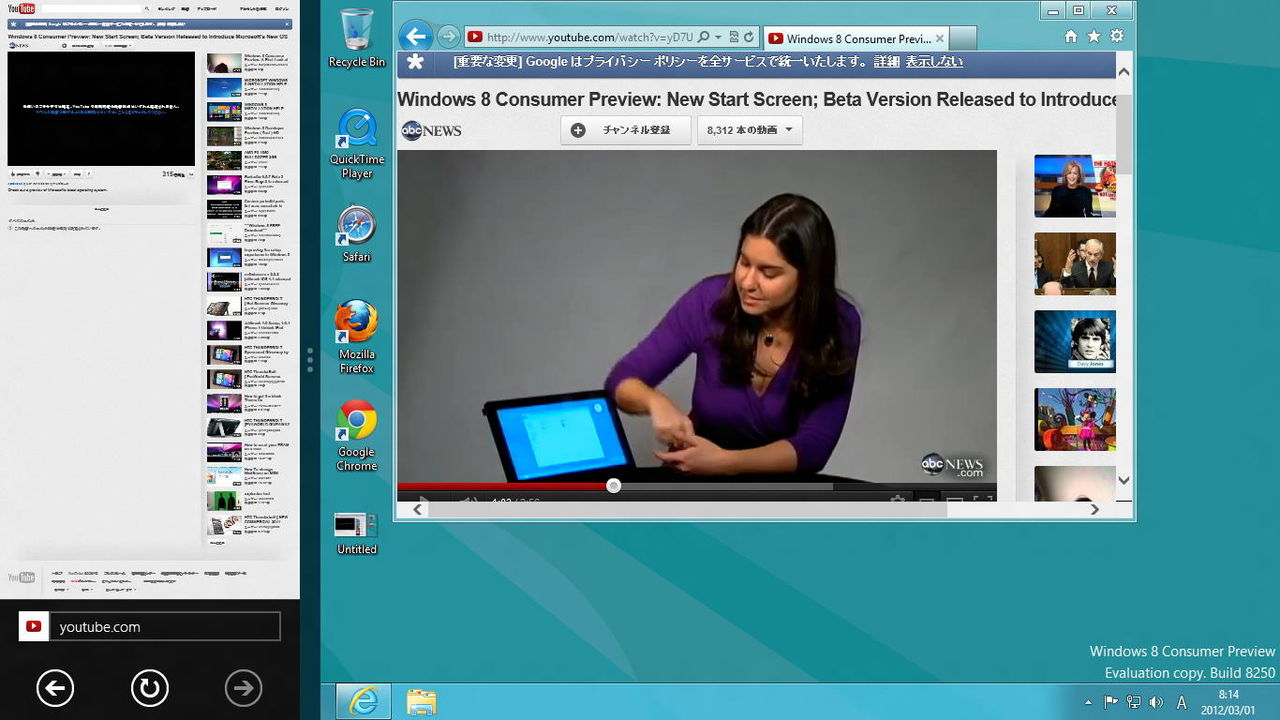The height and width of the screenshot is (720, 1280).
Task: Click the video player showing the woman and tablet
Action: click(x=697, y=316)
